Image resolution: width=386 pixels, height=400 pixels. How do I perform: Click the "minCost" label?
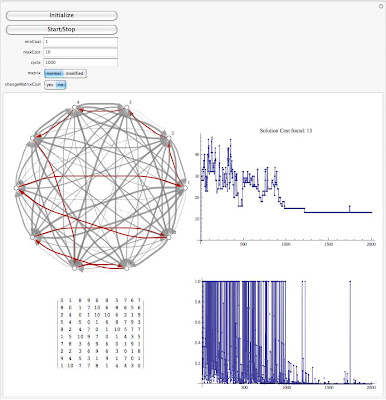coord(33,42)
